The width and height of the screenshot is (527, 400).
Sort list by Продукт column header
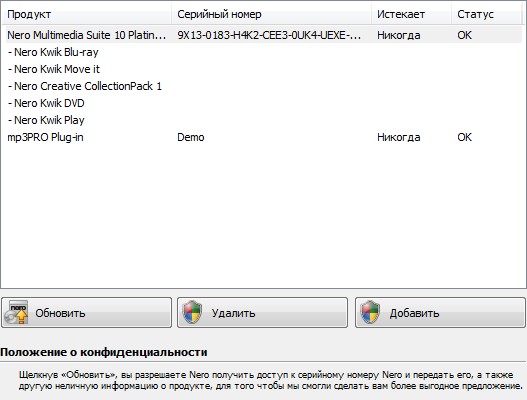(x=87, y=14)
